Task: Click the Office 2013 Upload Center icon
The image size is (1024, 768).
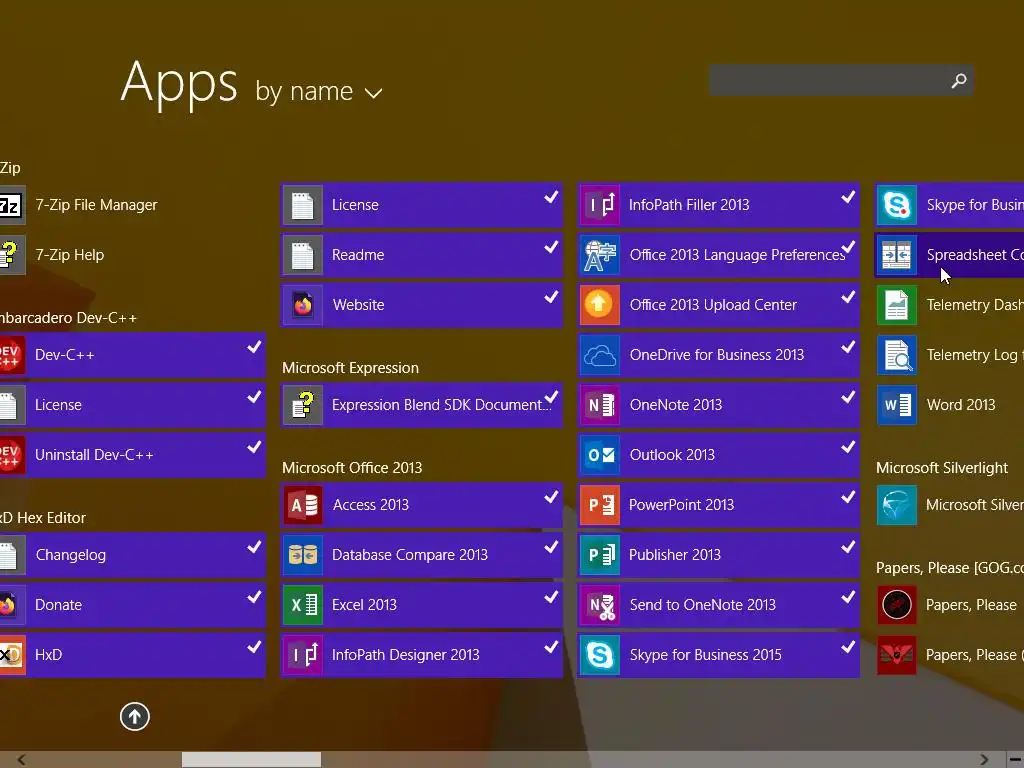Action: pyautogui.click(x=600, y=305)
